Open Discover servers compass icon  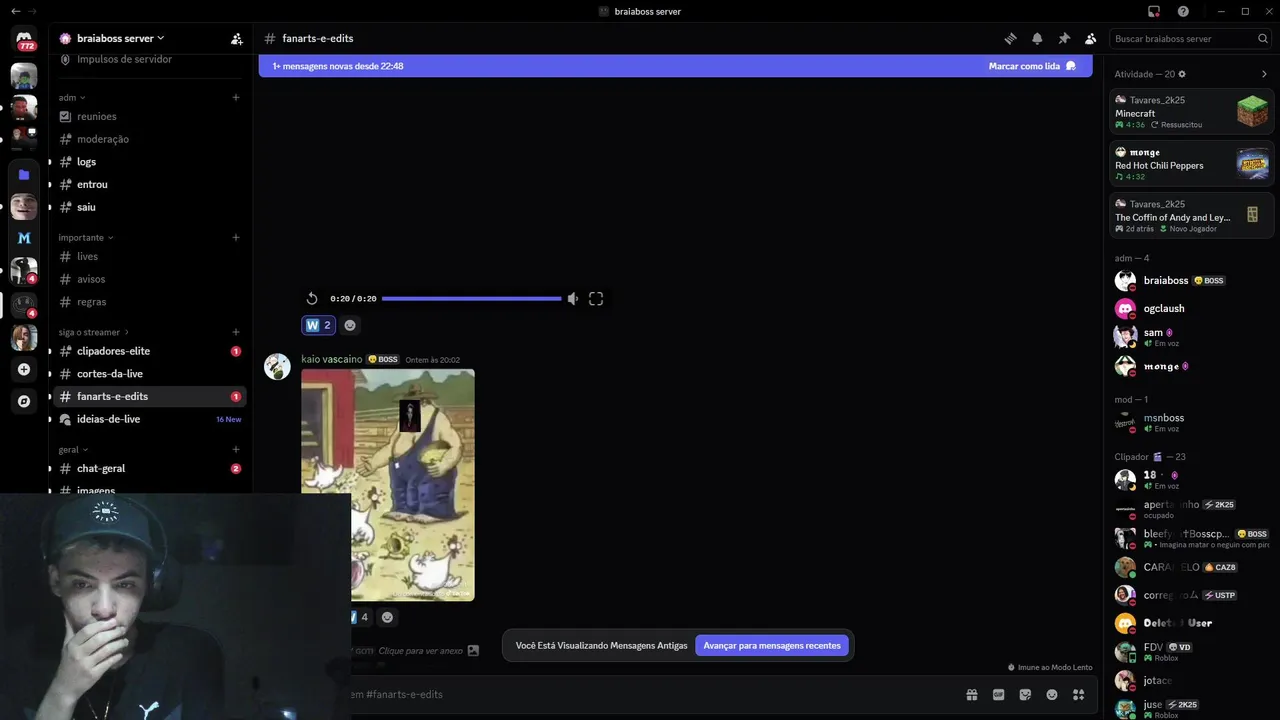[24, 401]
